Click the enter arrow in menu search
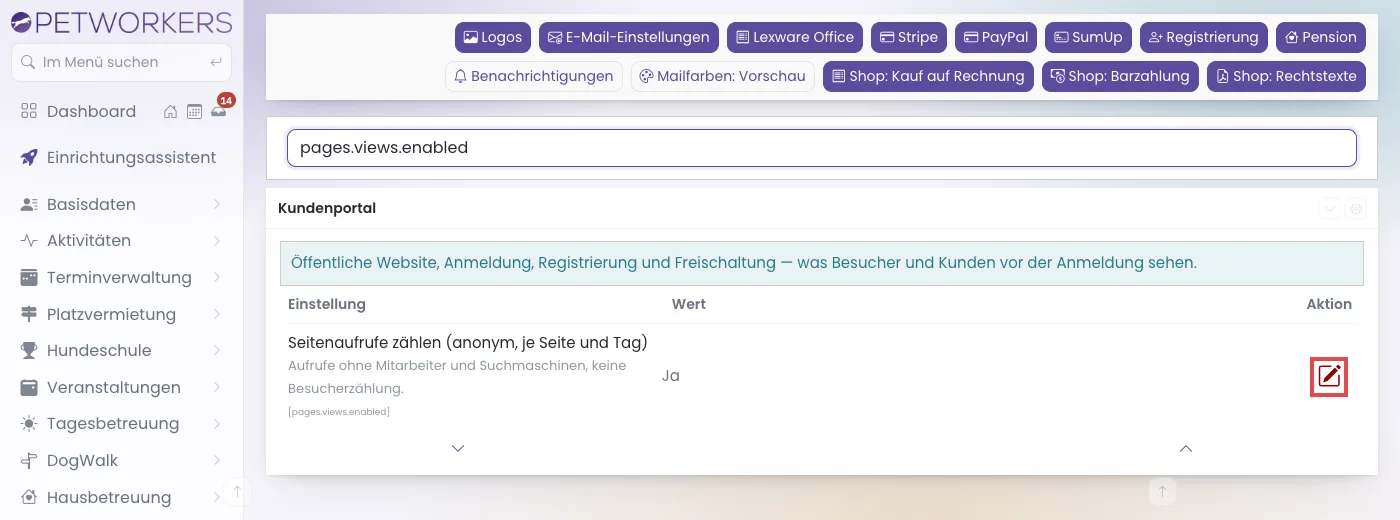 (x=216, y=62)
